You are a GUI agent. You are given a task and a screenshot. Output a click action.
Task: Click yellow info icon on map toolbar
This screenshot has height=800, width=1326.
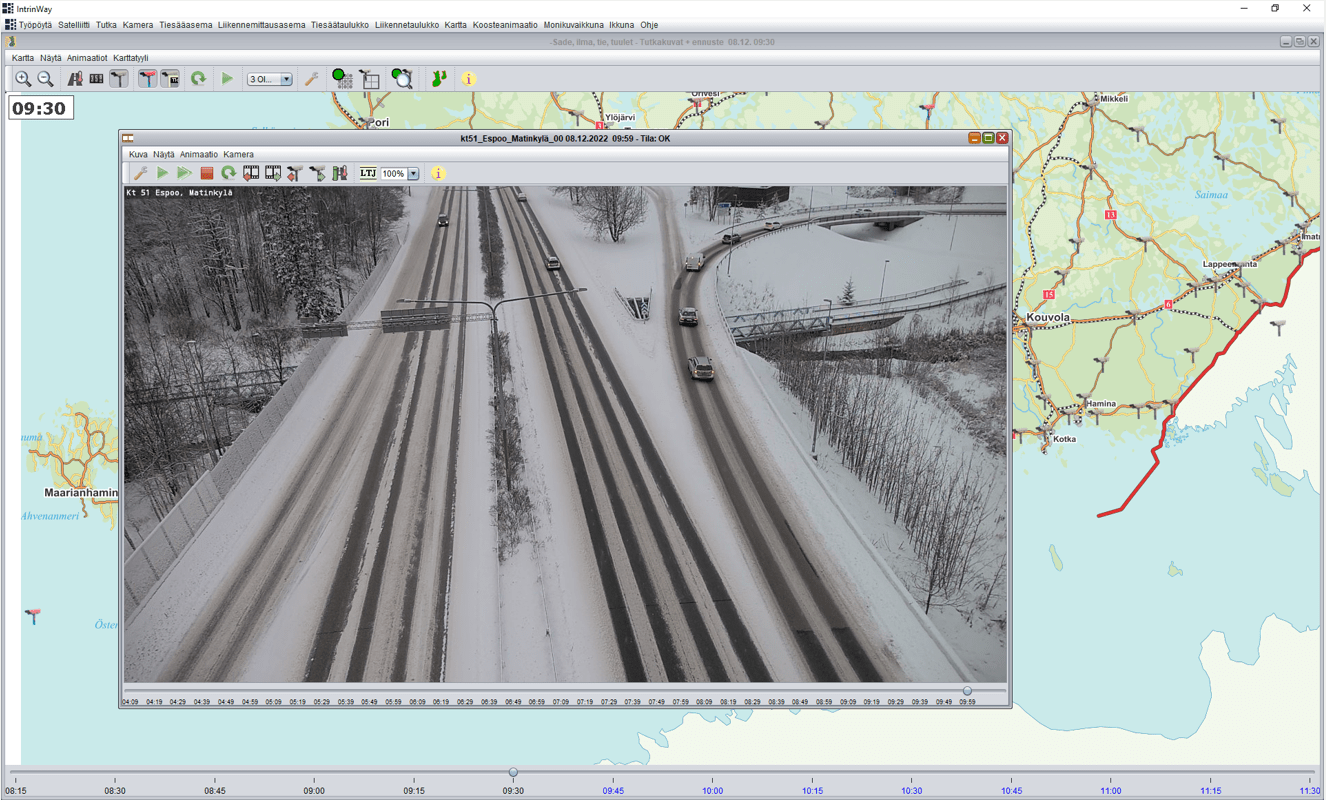[468, 79]
